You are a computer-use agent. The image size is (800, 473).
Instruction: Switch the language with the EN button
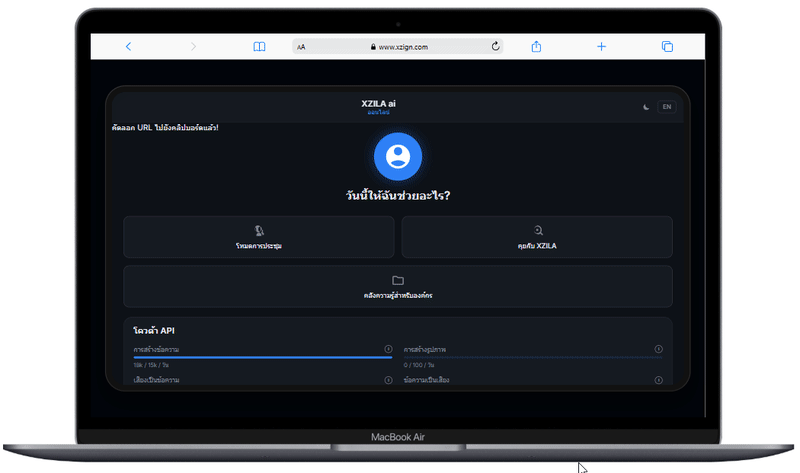[667, 107]
